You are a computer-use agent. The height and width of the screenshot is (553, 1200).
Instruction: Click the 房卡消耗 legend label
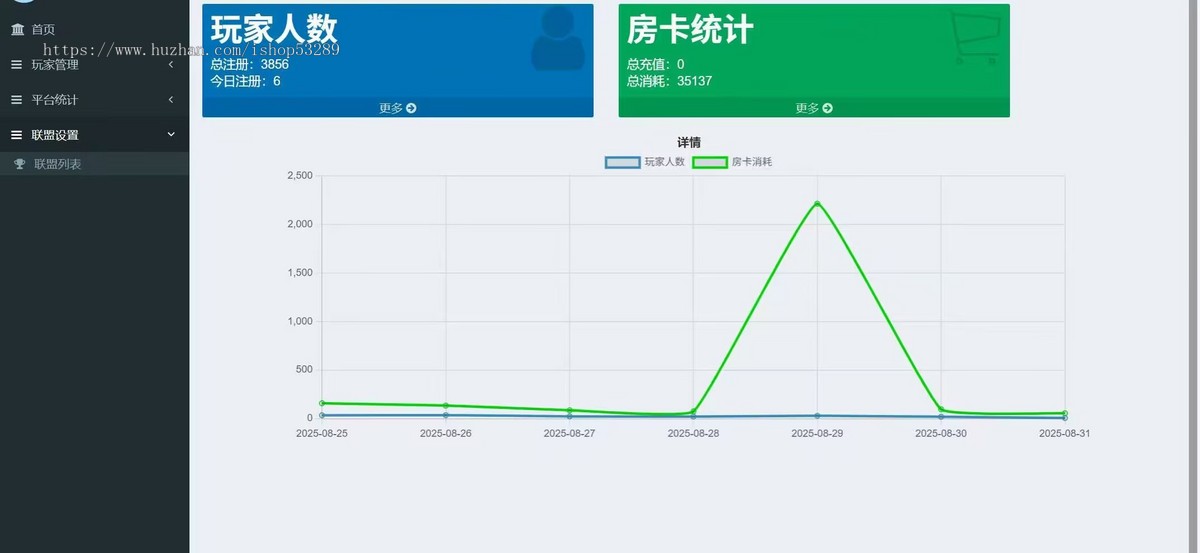click(752, 161)
